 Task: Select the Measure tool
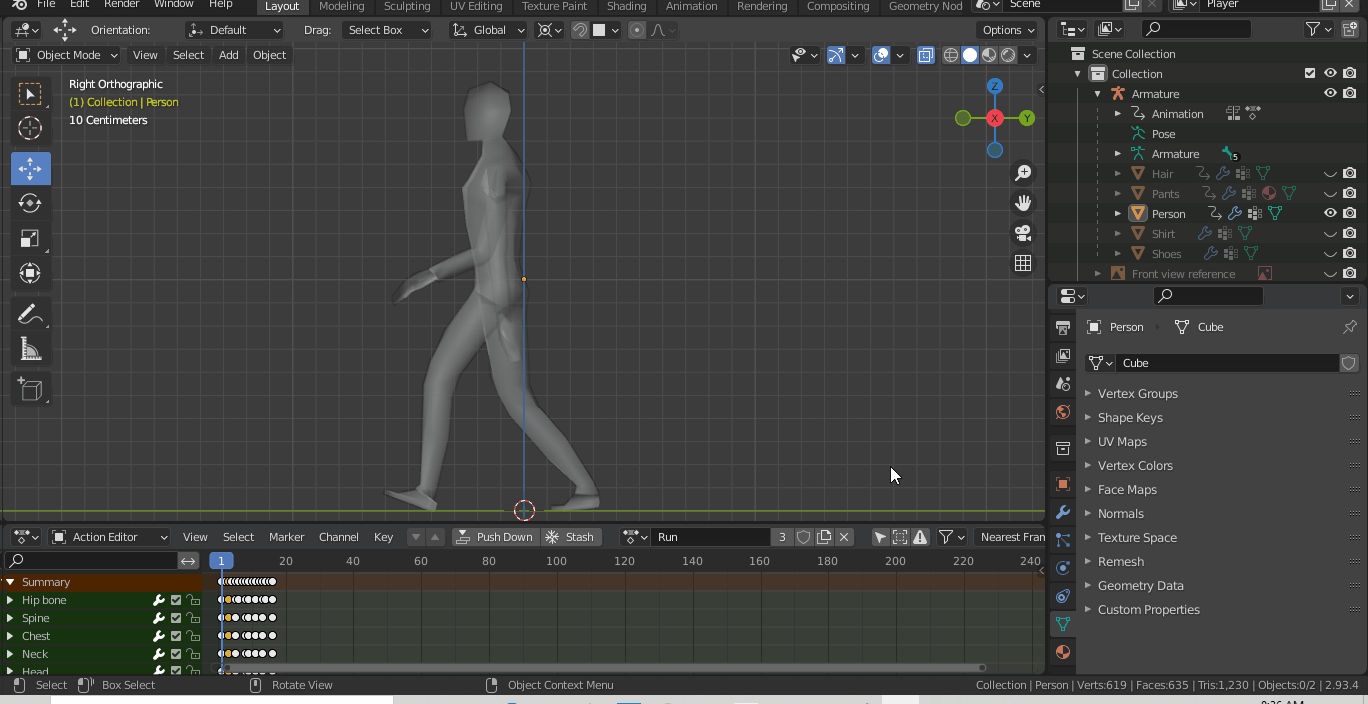tap(30, 349)
